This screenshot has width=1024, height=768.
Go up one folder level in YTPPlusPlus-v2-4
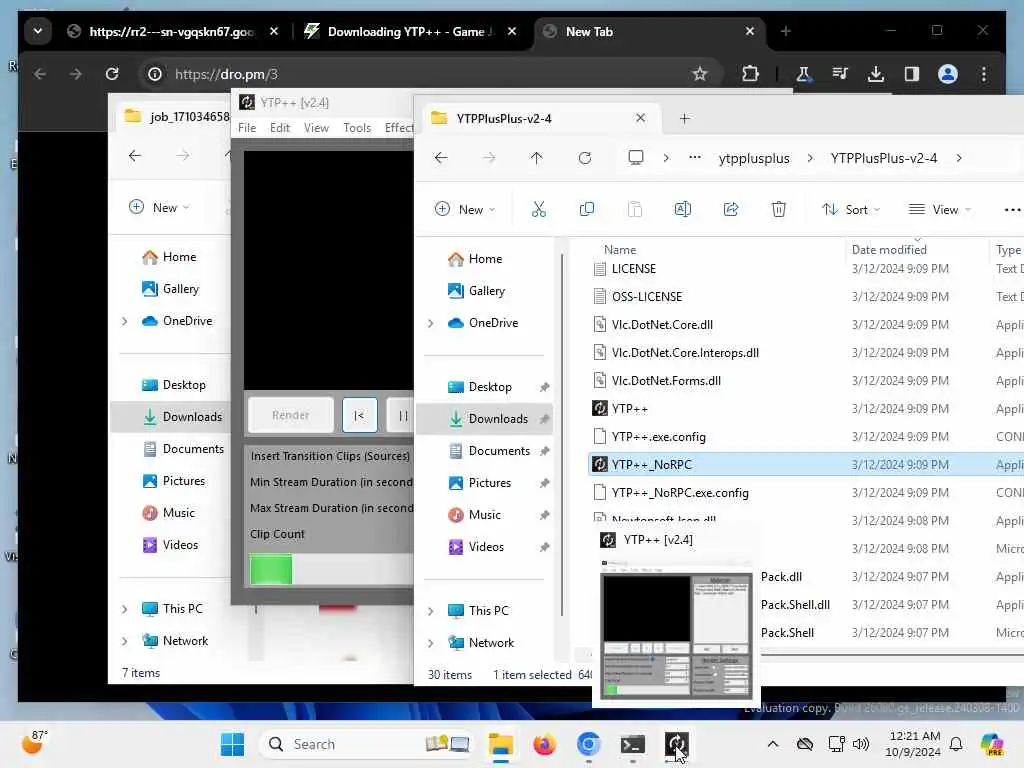(x=536, y=157)
